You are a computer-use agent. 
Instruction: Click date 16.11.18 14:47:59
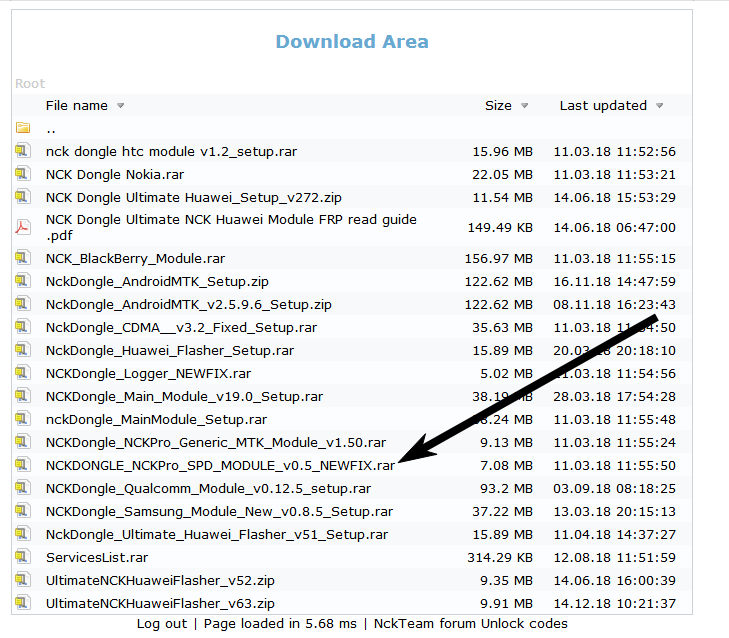[x=614, y=282]
